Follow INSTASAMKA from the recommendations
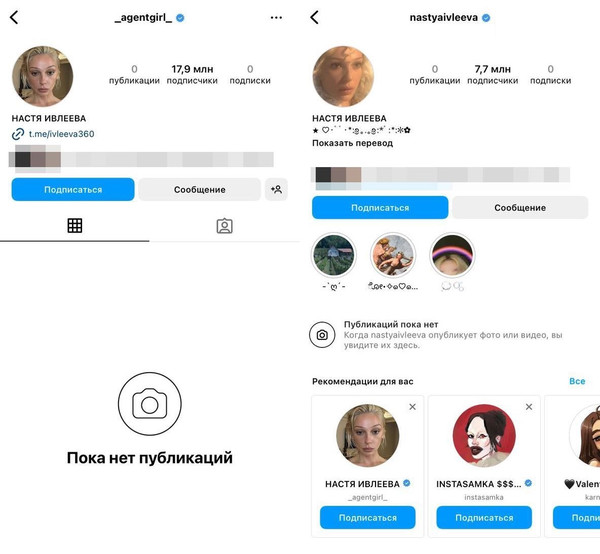Viewport: 600px width, 554px height. [x=484, y=518]
